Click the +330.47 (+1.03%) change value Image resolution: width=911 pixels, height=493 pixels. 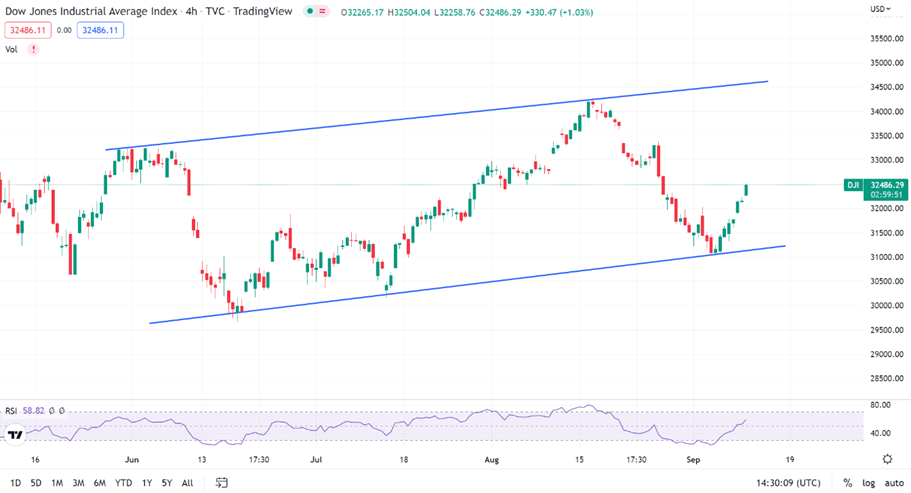[x=559, y=12]
